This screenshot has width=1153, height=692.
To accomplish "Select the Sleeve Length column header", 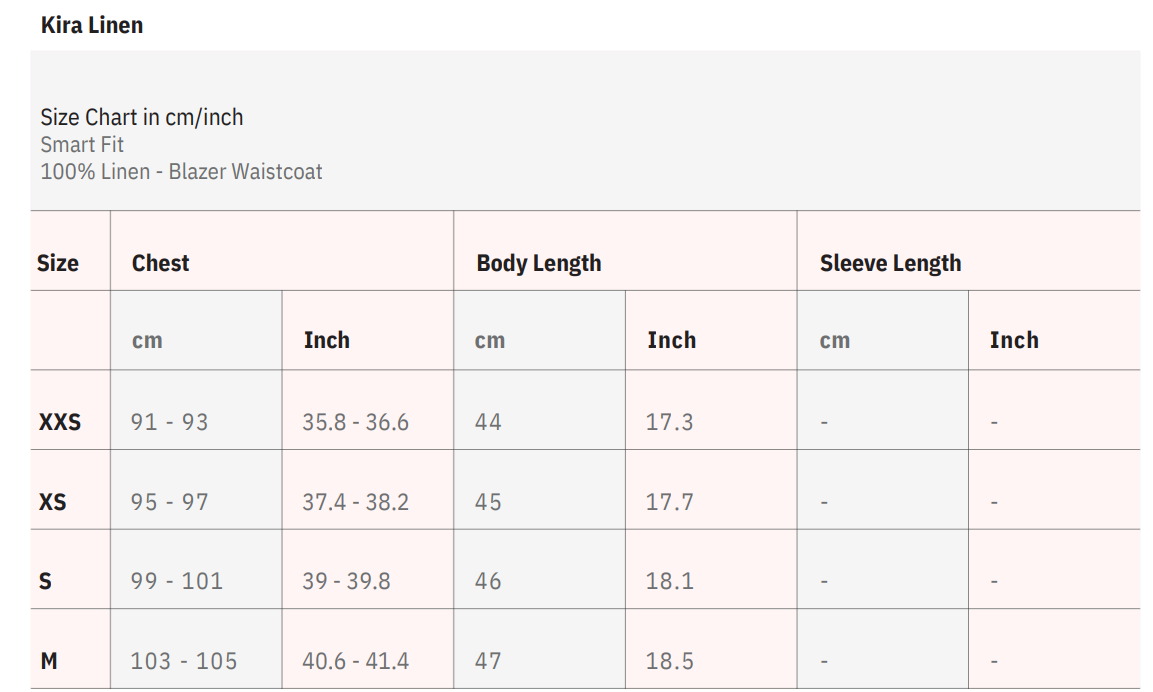I will pos(890,264).
